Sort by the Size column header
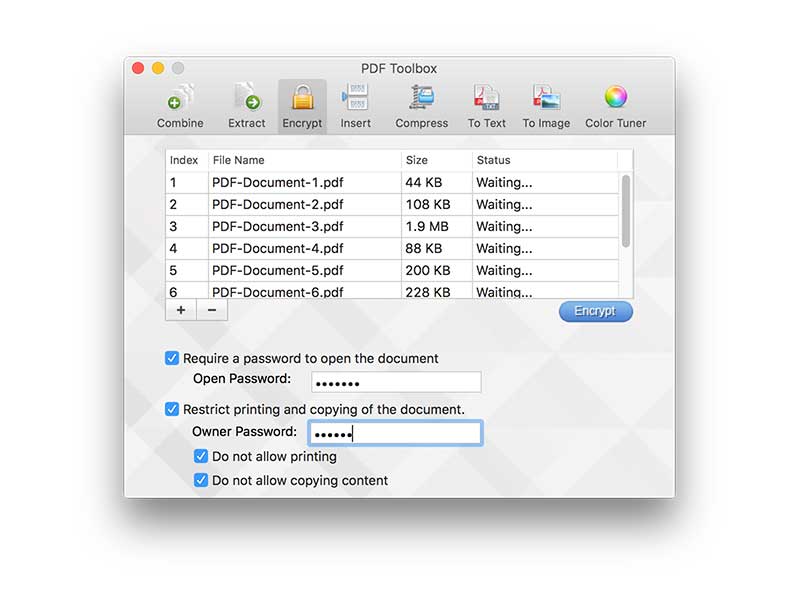This screenshot has width=800, height=600. (x=437, y=160)
